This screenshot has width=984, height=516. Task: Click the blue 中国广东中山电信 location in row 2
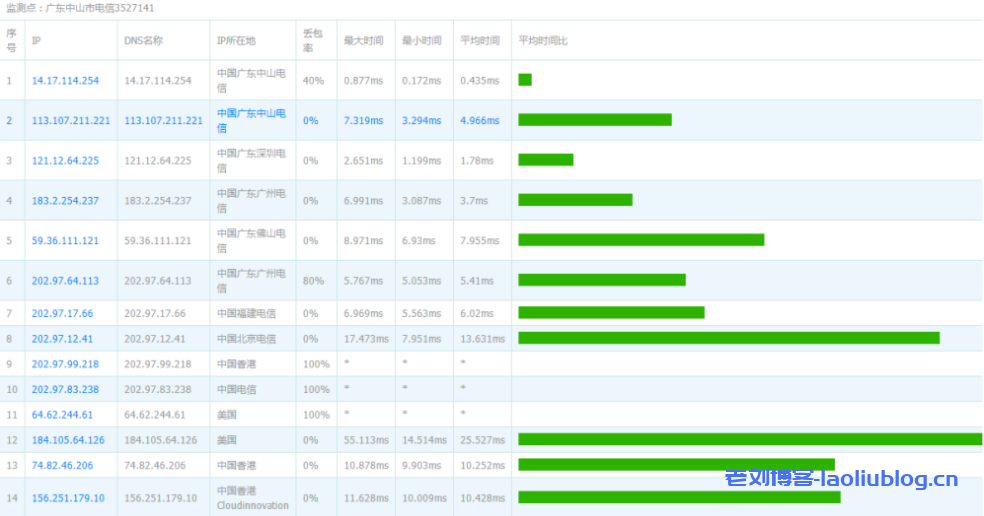click(x=251, y=120)
